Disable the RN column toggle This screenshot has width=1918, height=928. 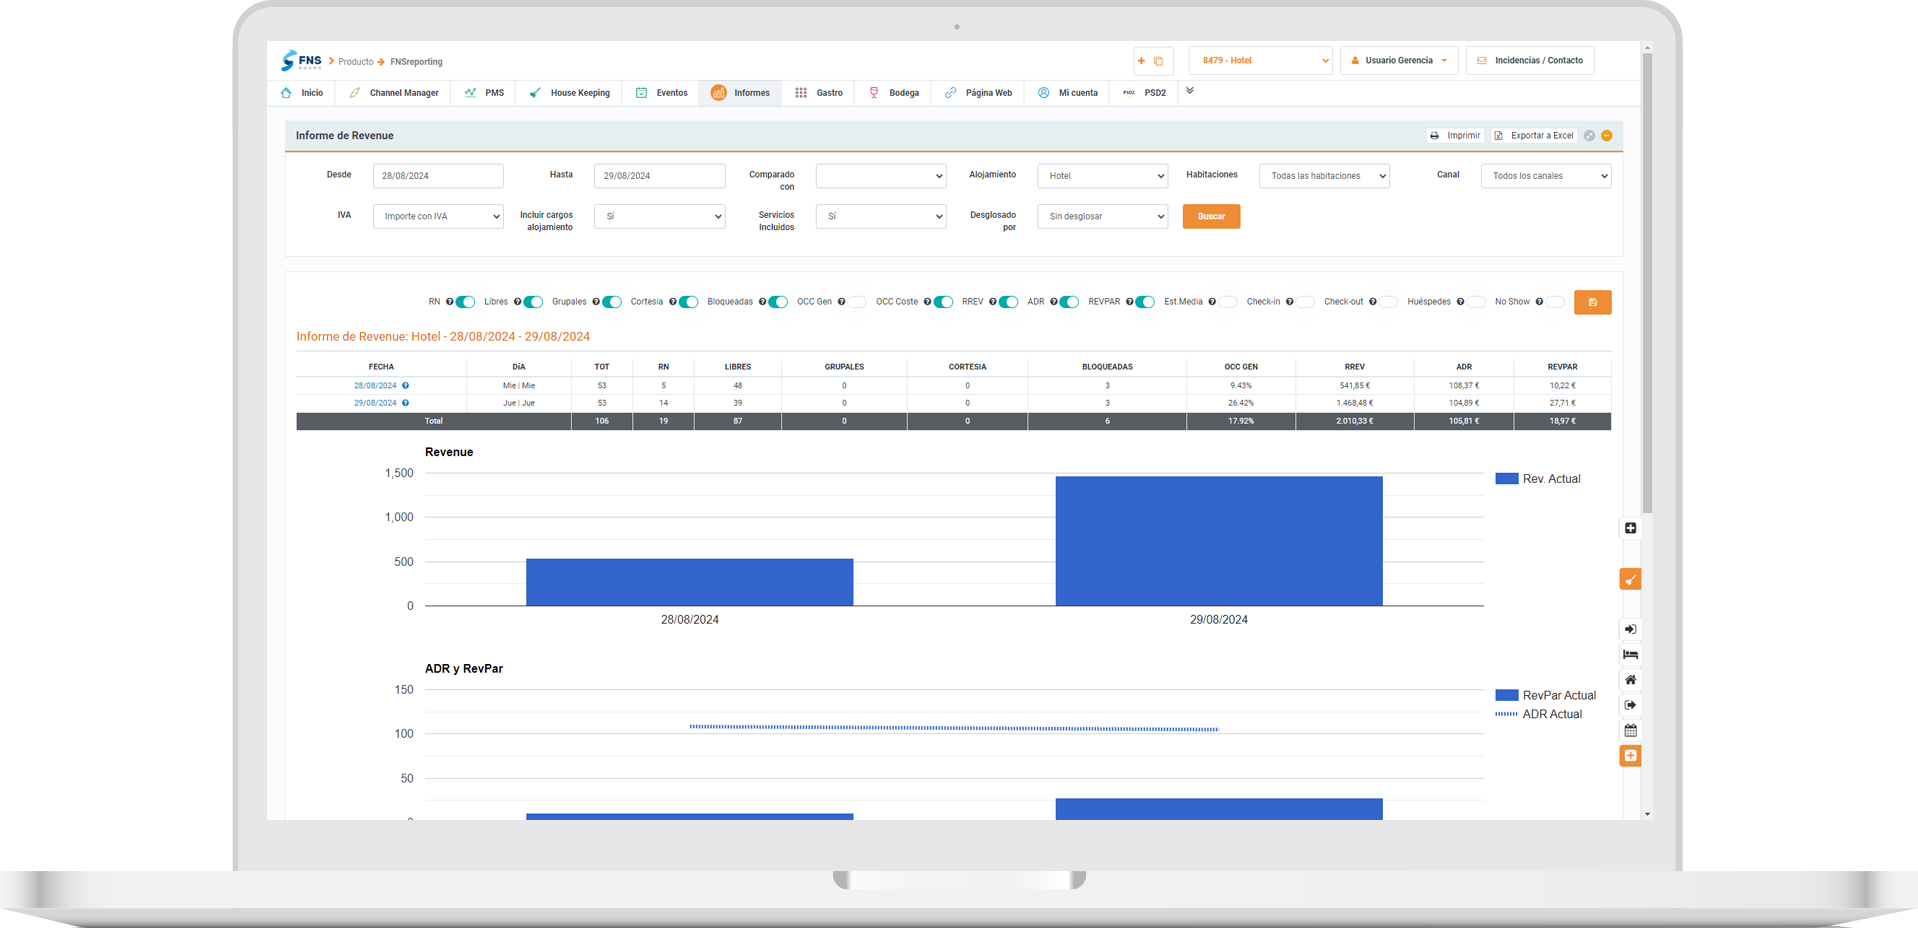point(465,302)
